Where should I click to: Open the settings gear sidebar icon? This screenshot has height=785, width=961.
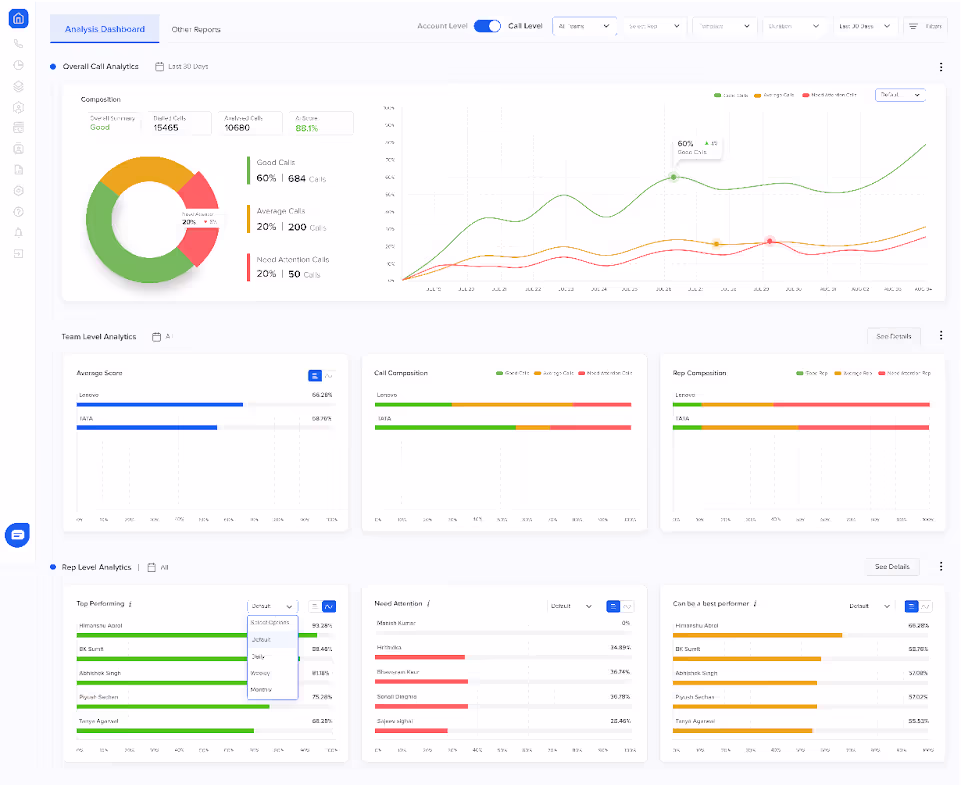[18, 191]
